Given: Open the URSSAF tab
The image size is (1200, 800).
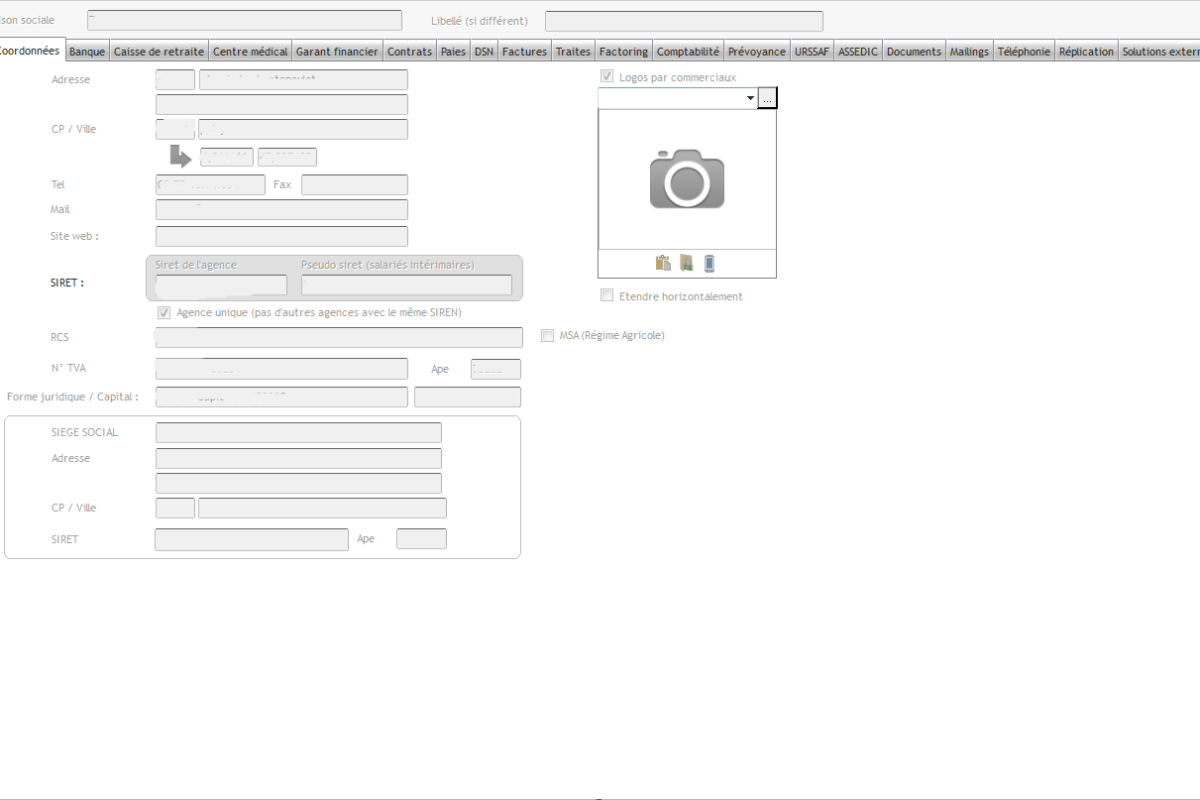Looking at the screenshot, I should [x=812, y=52].
